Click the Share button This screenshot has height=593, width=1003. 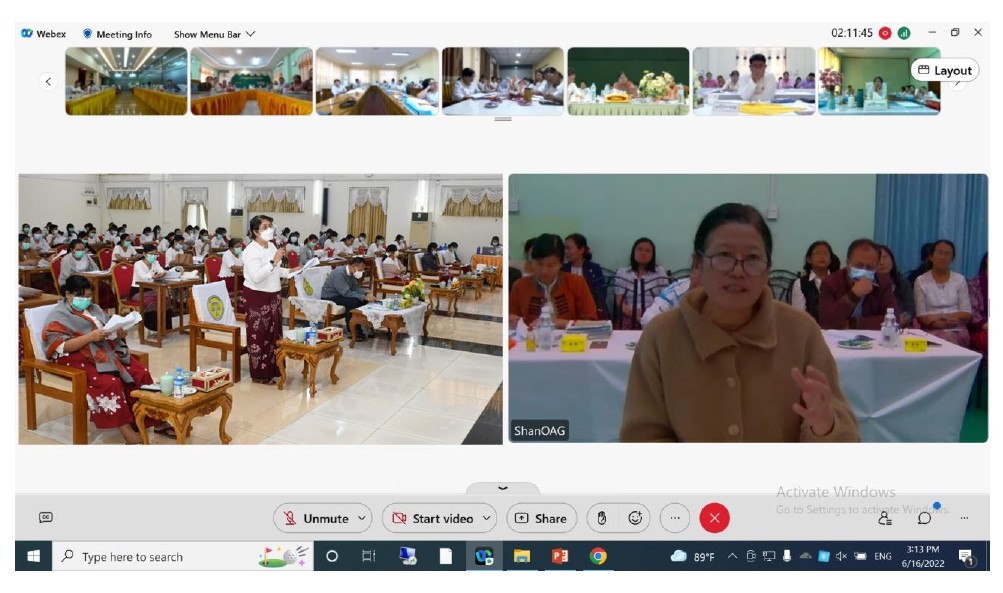541,518
